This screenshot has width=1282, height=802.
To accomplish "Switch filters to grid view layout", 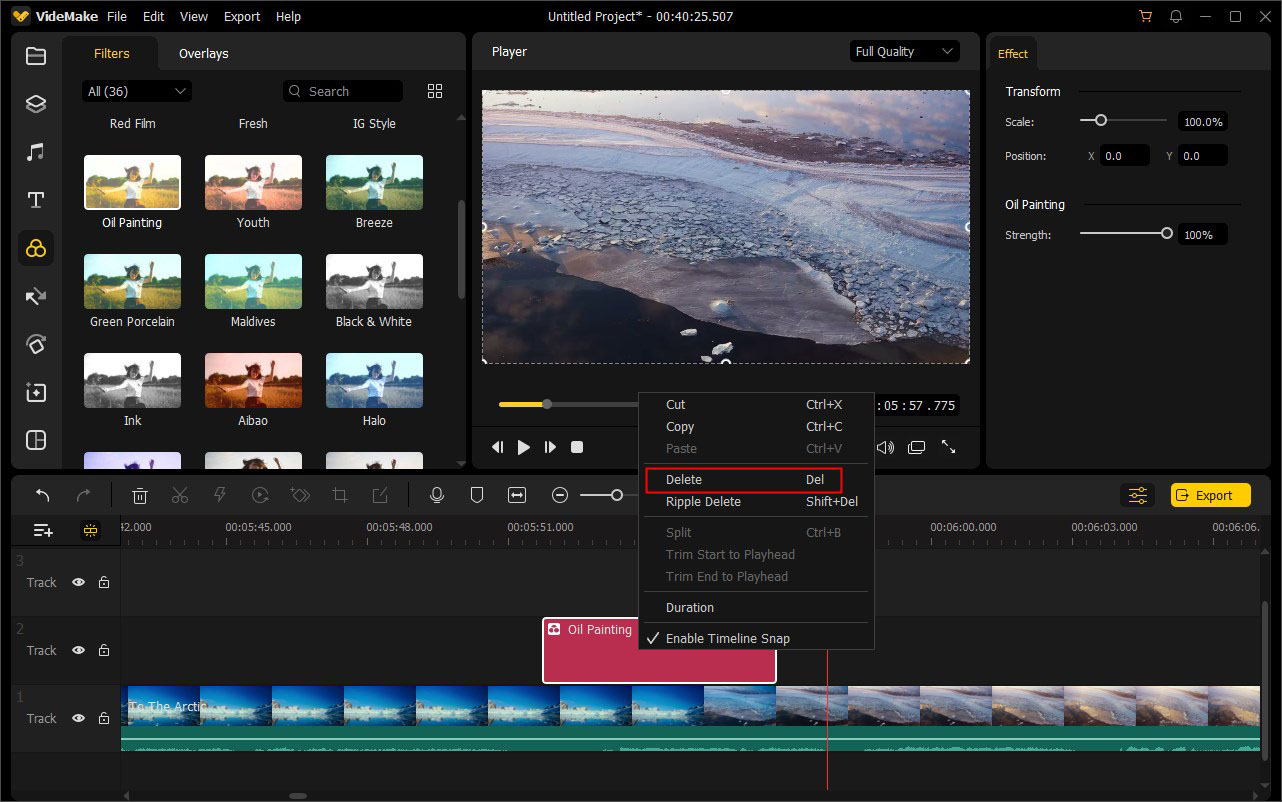I will [x=435, y=91].
